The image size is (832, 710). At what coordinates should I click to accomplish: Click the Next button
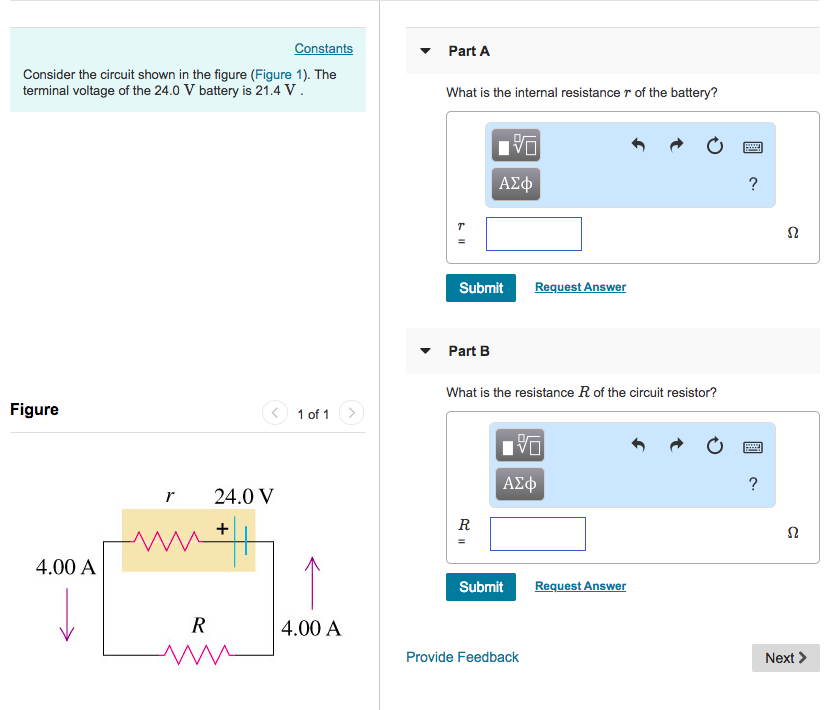point(785,657)
